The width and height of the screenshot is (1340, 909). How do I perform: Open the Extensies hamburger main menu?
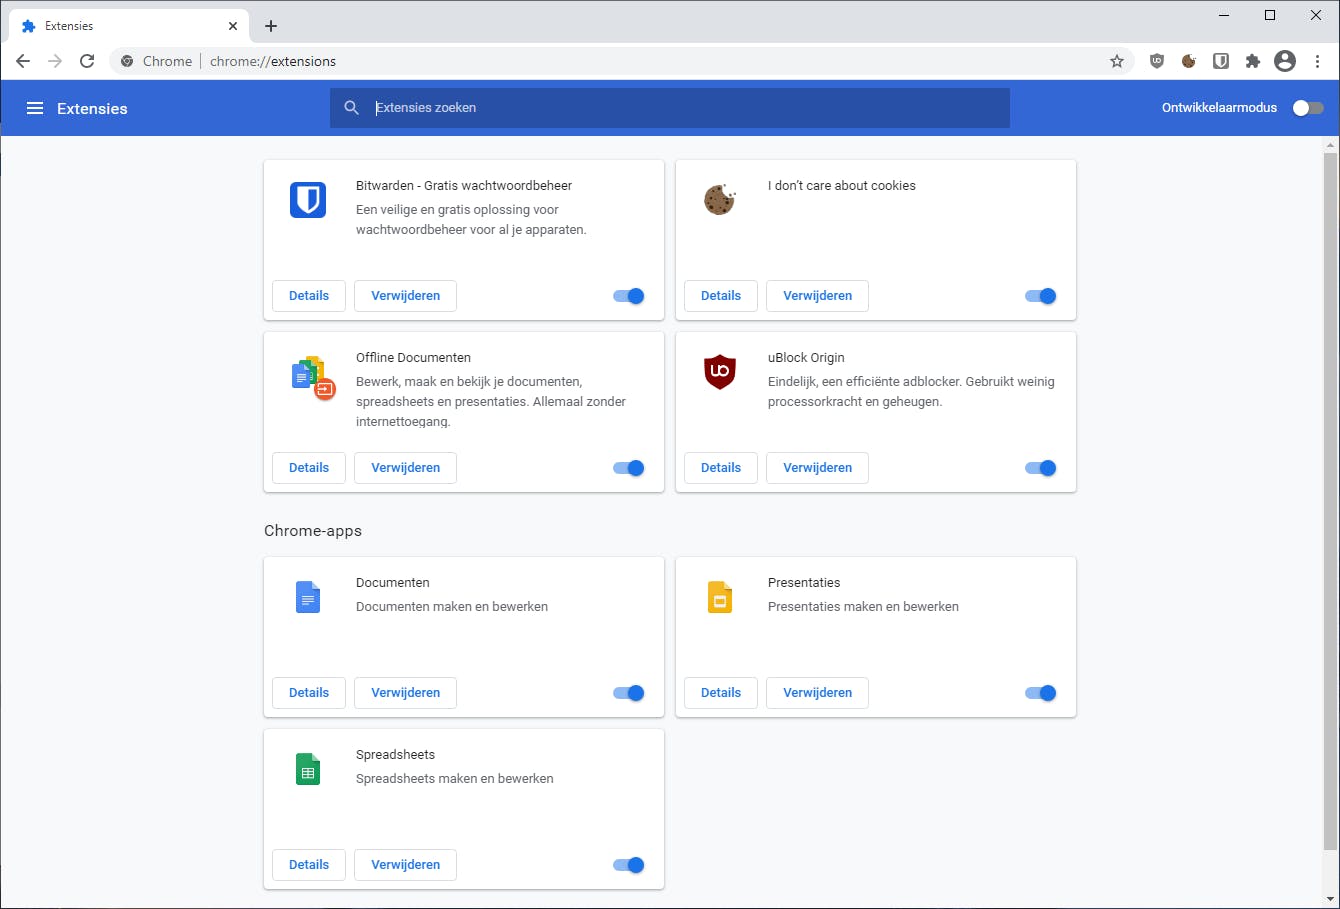pyautogui.click(x=35, y=108)
